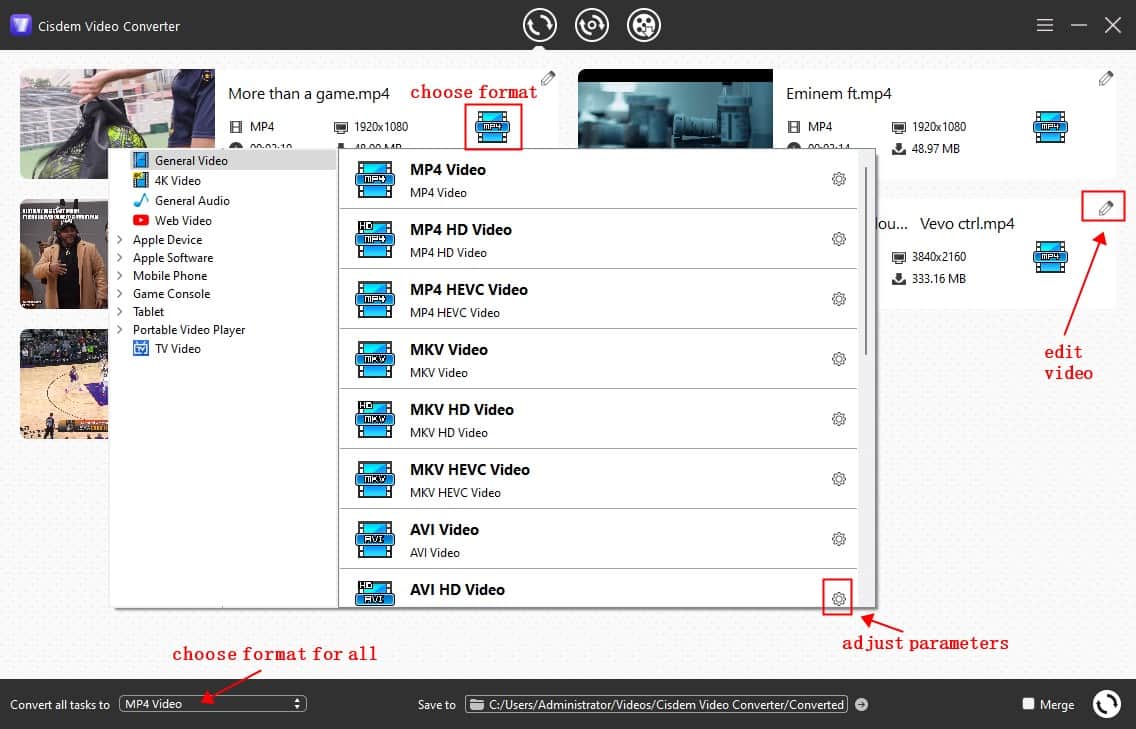Select the DVD Ripper icon at the top
Screen dimensions: 1136x729
pyautogui.click(x=591, y=24)
